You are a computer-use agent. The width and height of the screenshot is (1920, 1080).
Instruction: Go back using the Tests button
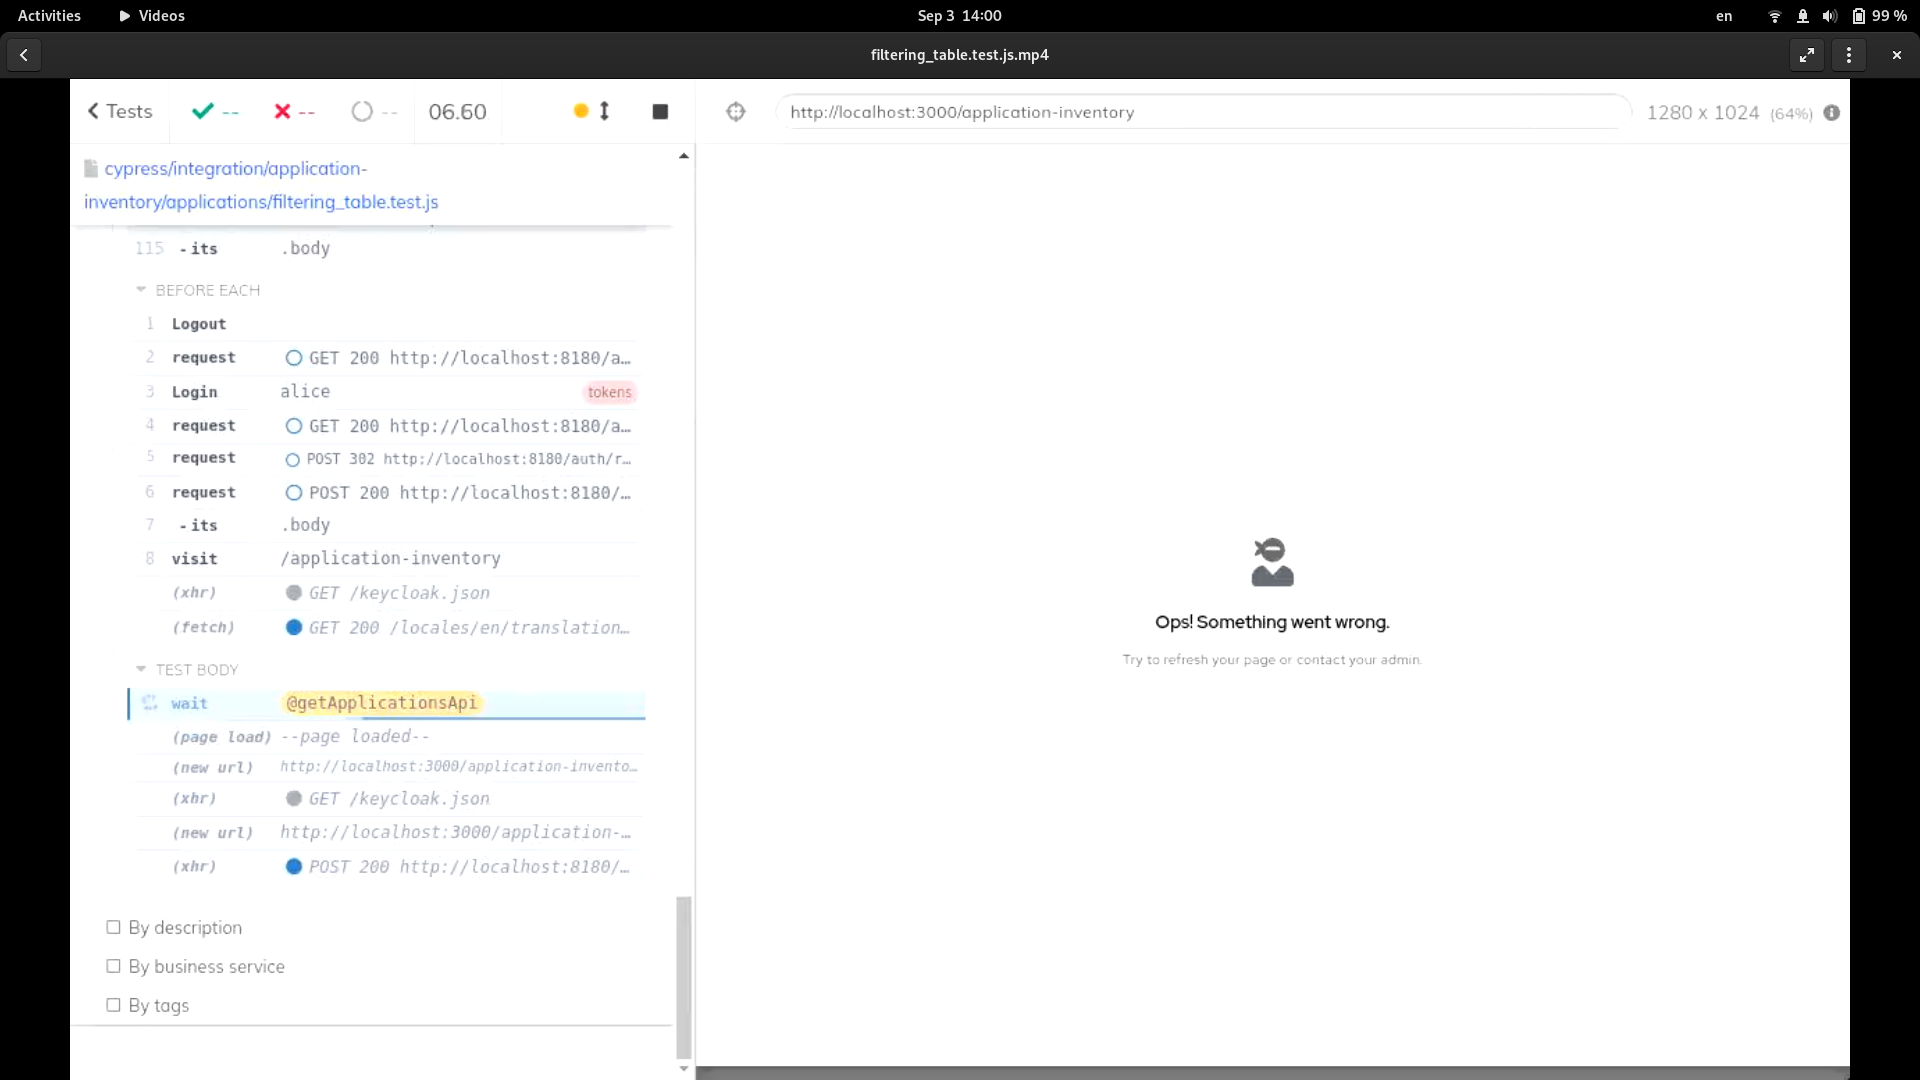[119, 111]
